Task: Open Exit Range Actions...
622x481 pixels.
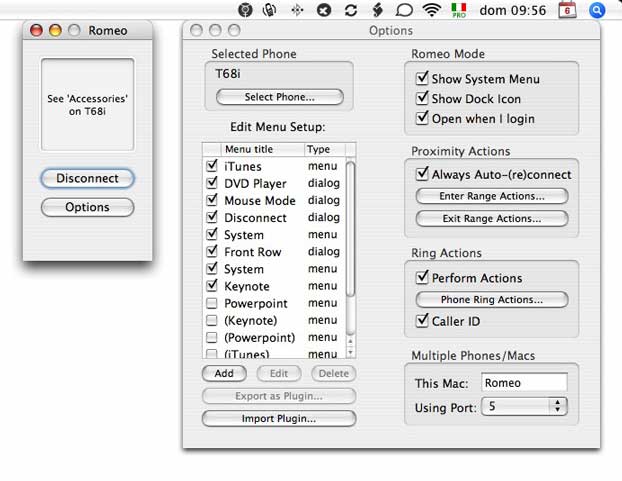Action: (491, 218)
